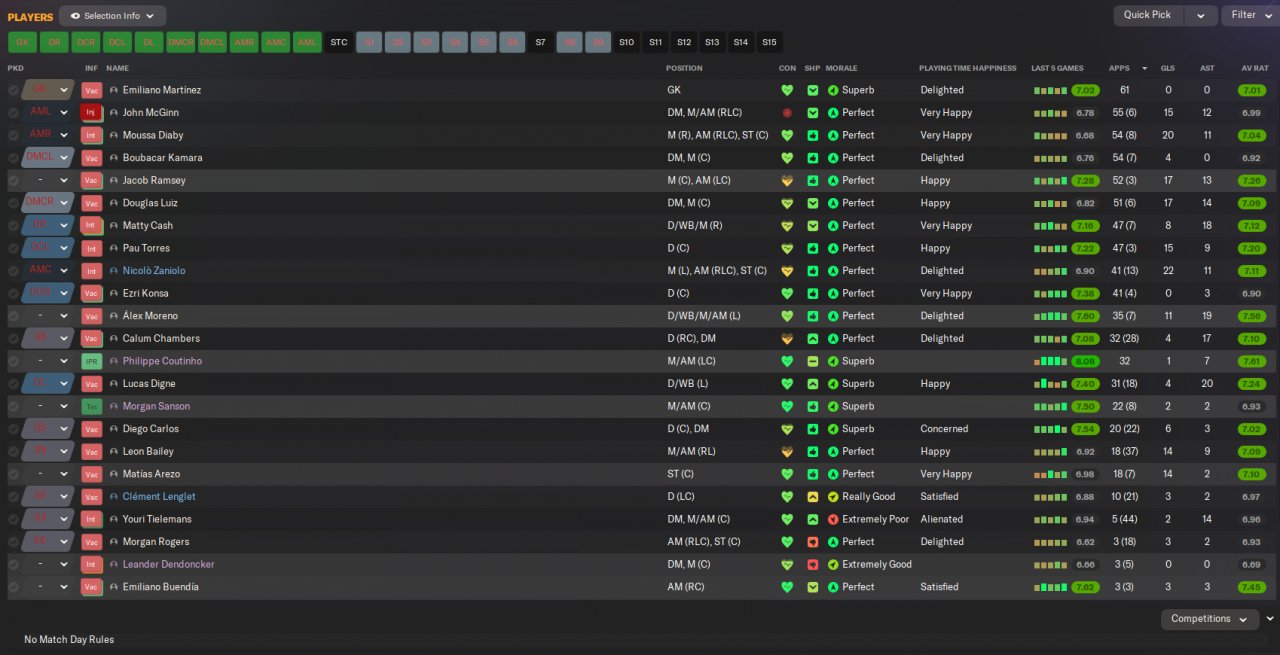Click Lucas Digne's Superb morale icon
The height and width of the screenshot is (655, 1280).
[x=833, y=384]
